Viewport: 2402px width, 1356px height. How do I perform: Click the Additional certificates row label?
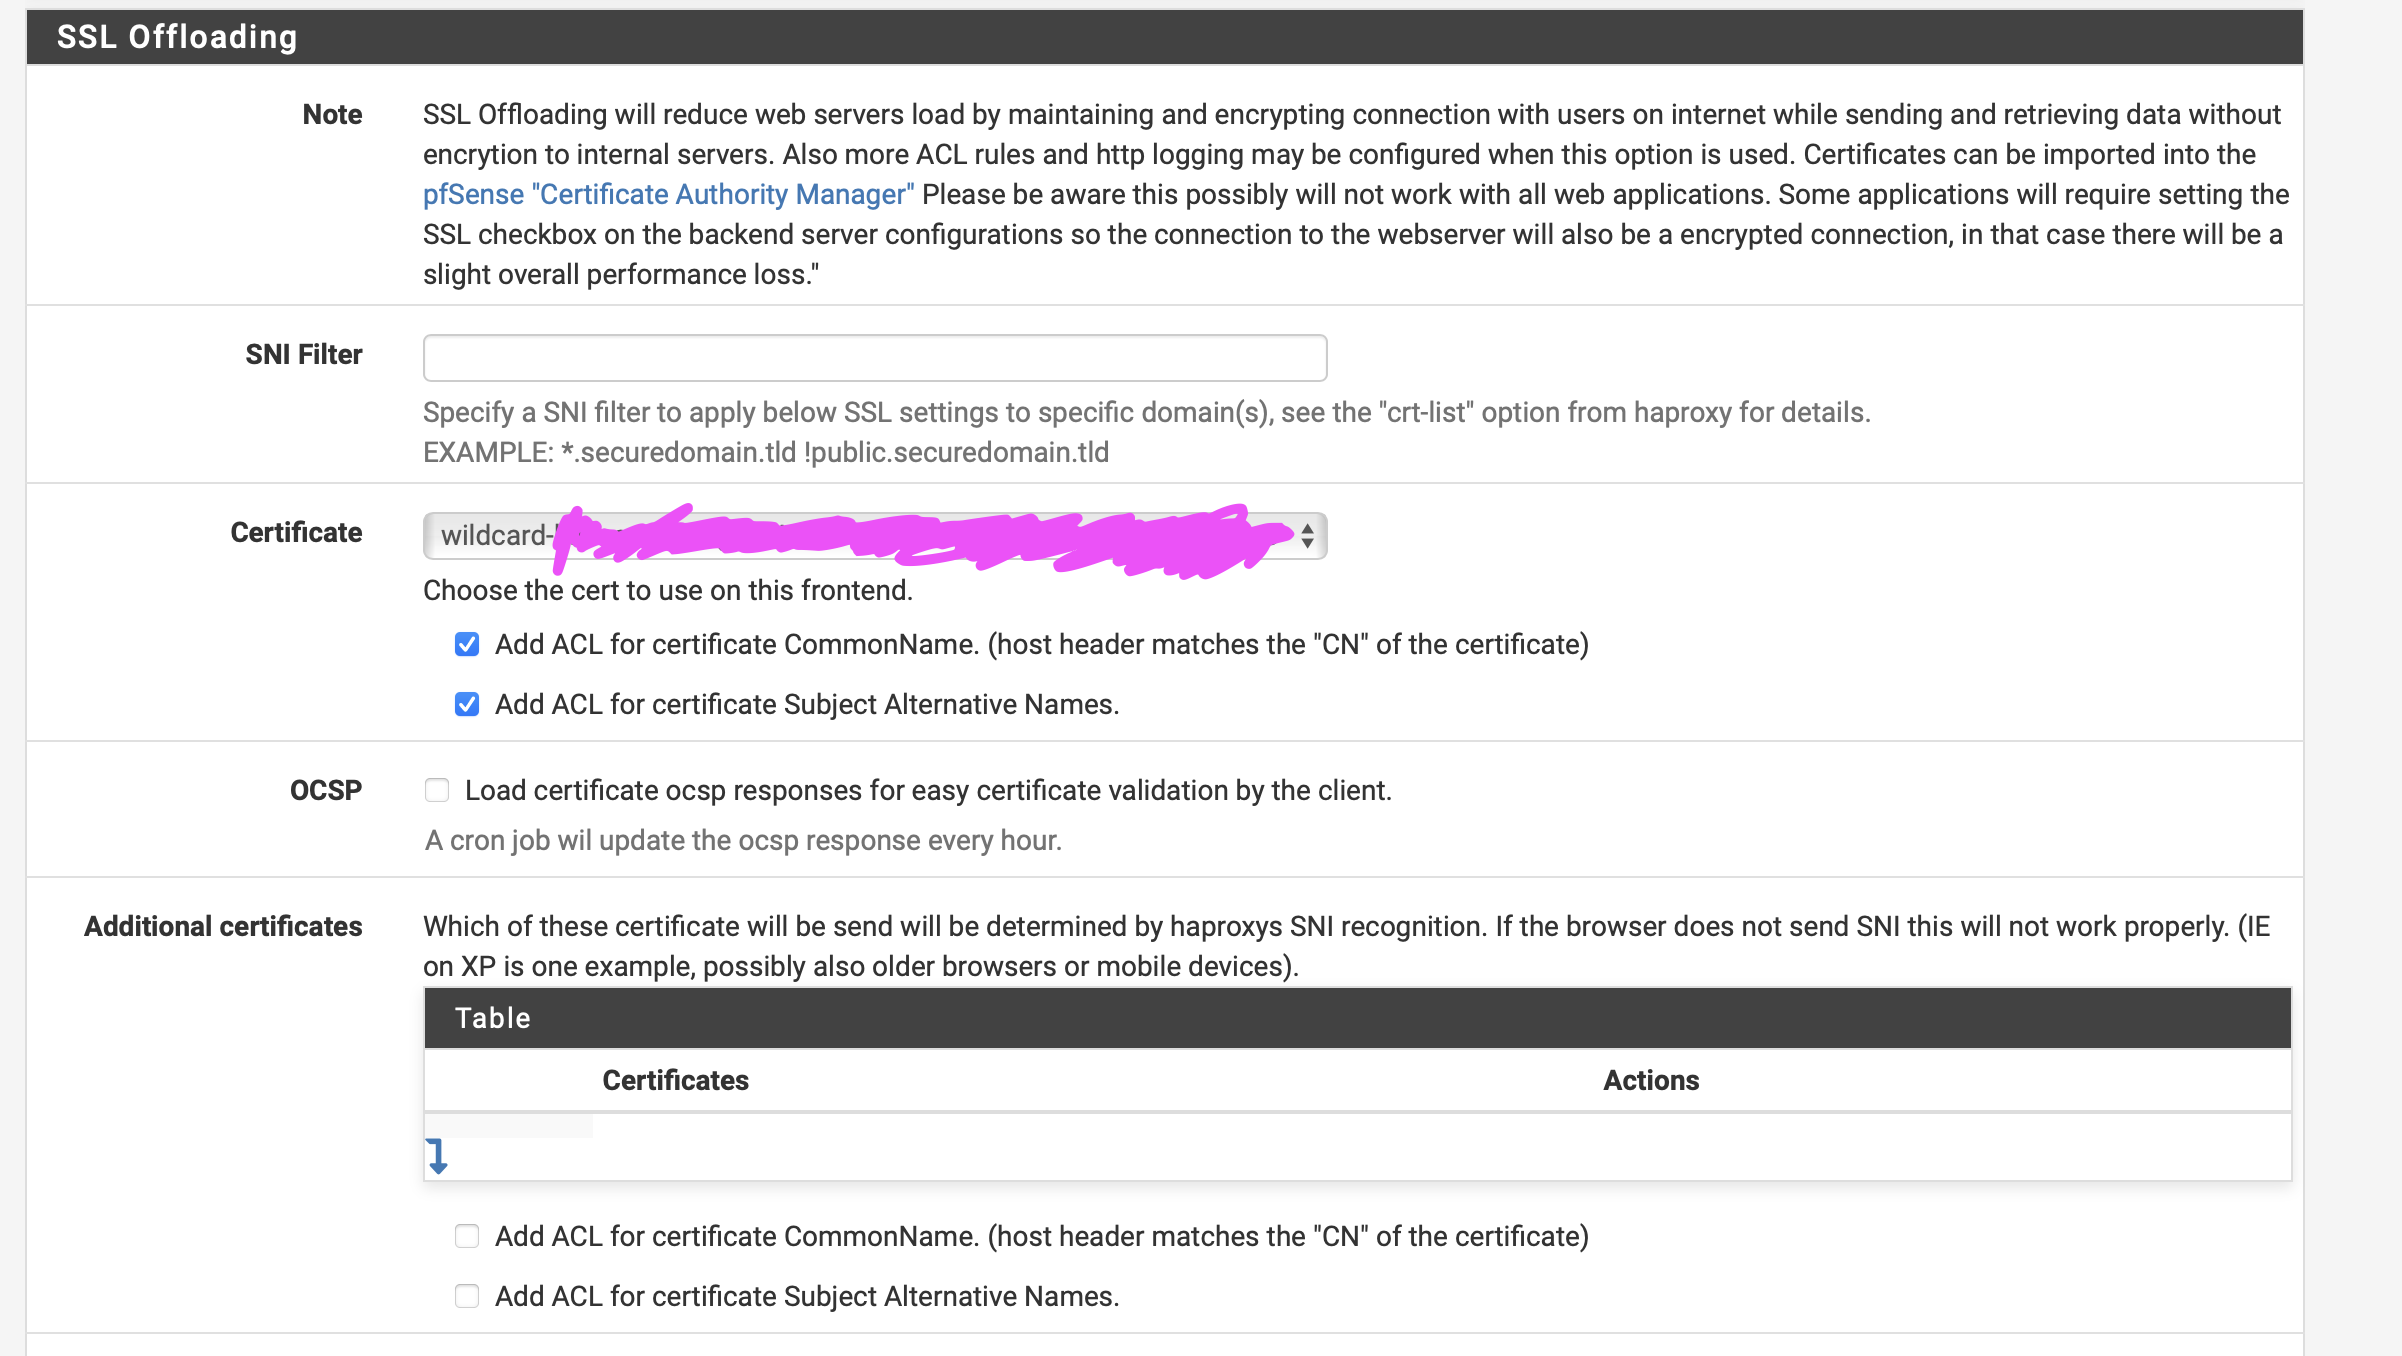tap(223, 926)
